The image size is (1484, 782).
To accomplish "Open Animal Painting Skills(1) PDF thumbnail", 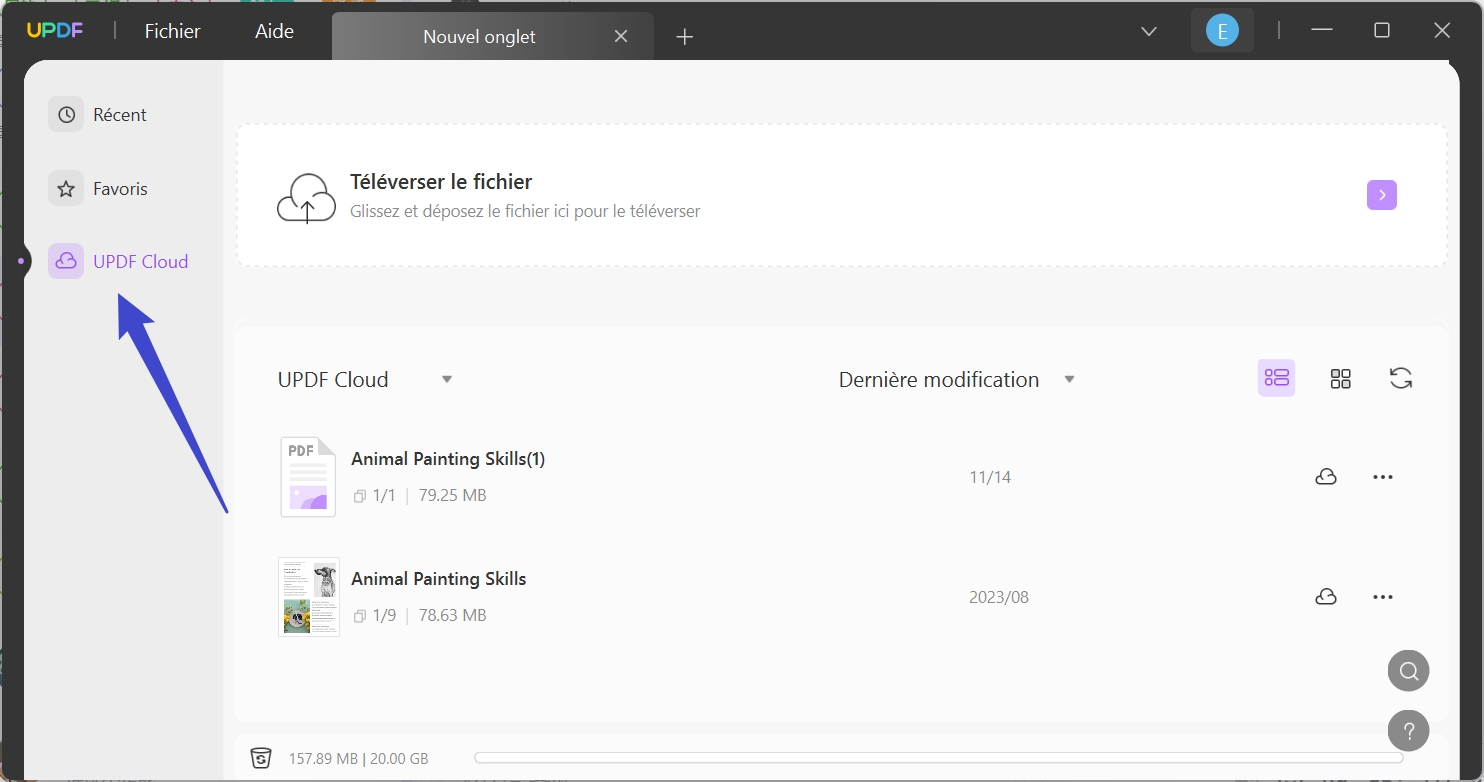I will click(x=308, y=477).
